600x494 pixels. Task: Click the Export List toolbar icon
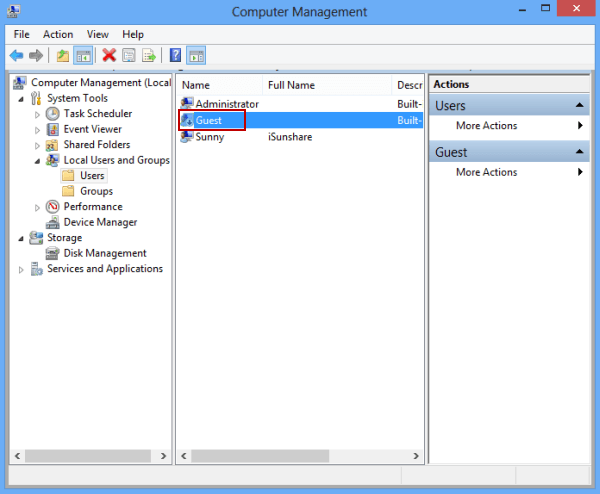click(x=149, y=56)
